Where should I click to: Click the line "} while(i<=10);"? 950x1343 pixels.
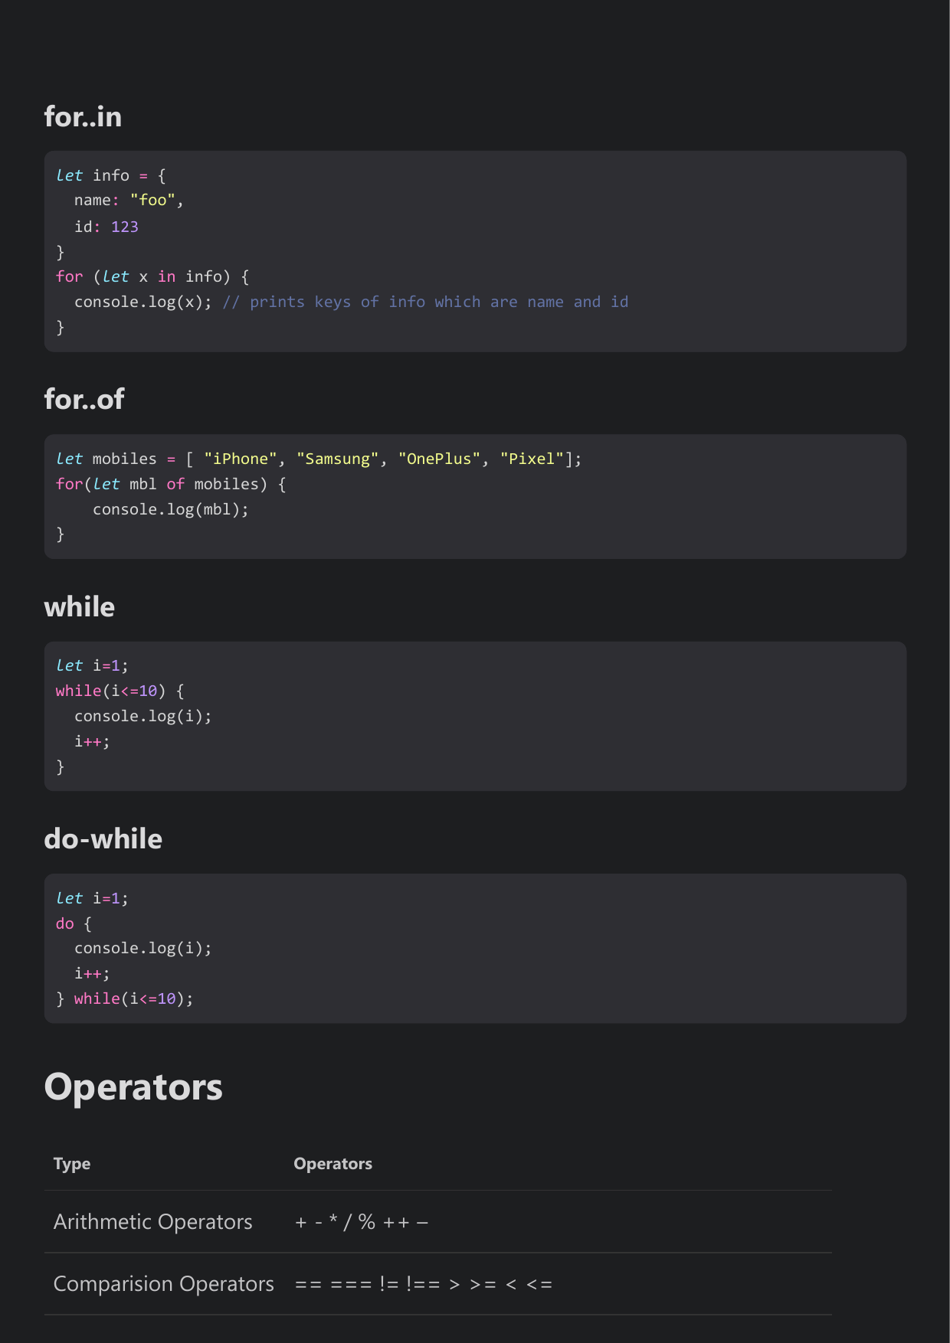click(125, 999)
